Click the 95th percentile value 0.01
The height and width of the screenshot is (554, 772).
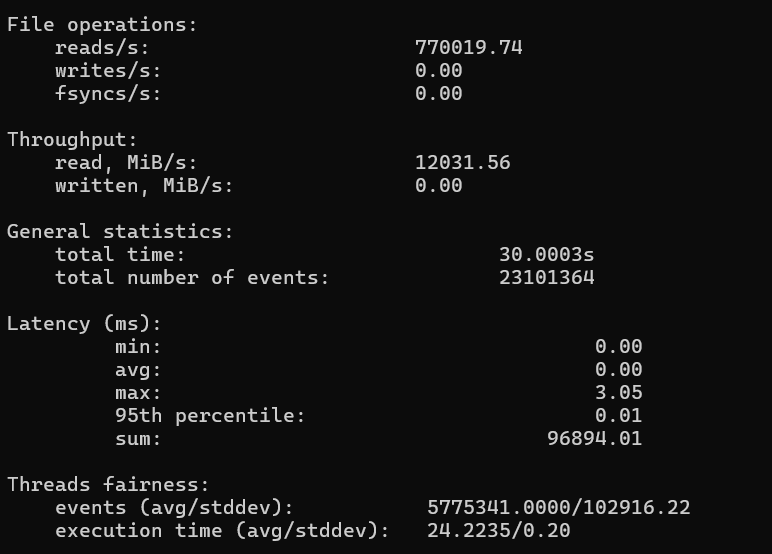pos(618,416)
